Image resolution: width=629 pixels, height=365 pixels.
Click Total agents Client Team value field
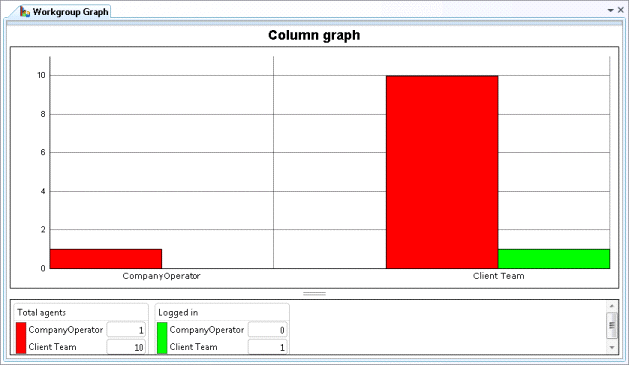[126, 347]
